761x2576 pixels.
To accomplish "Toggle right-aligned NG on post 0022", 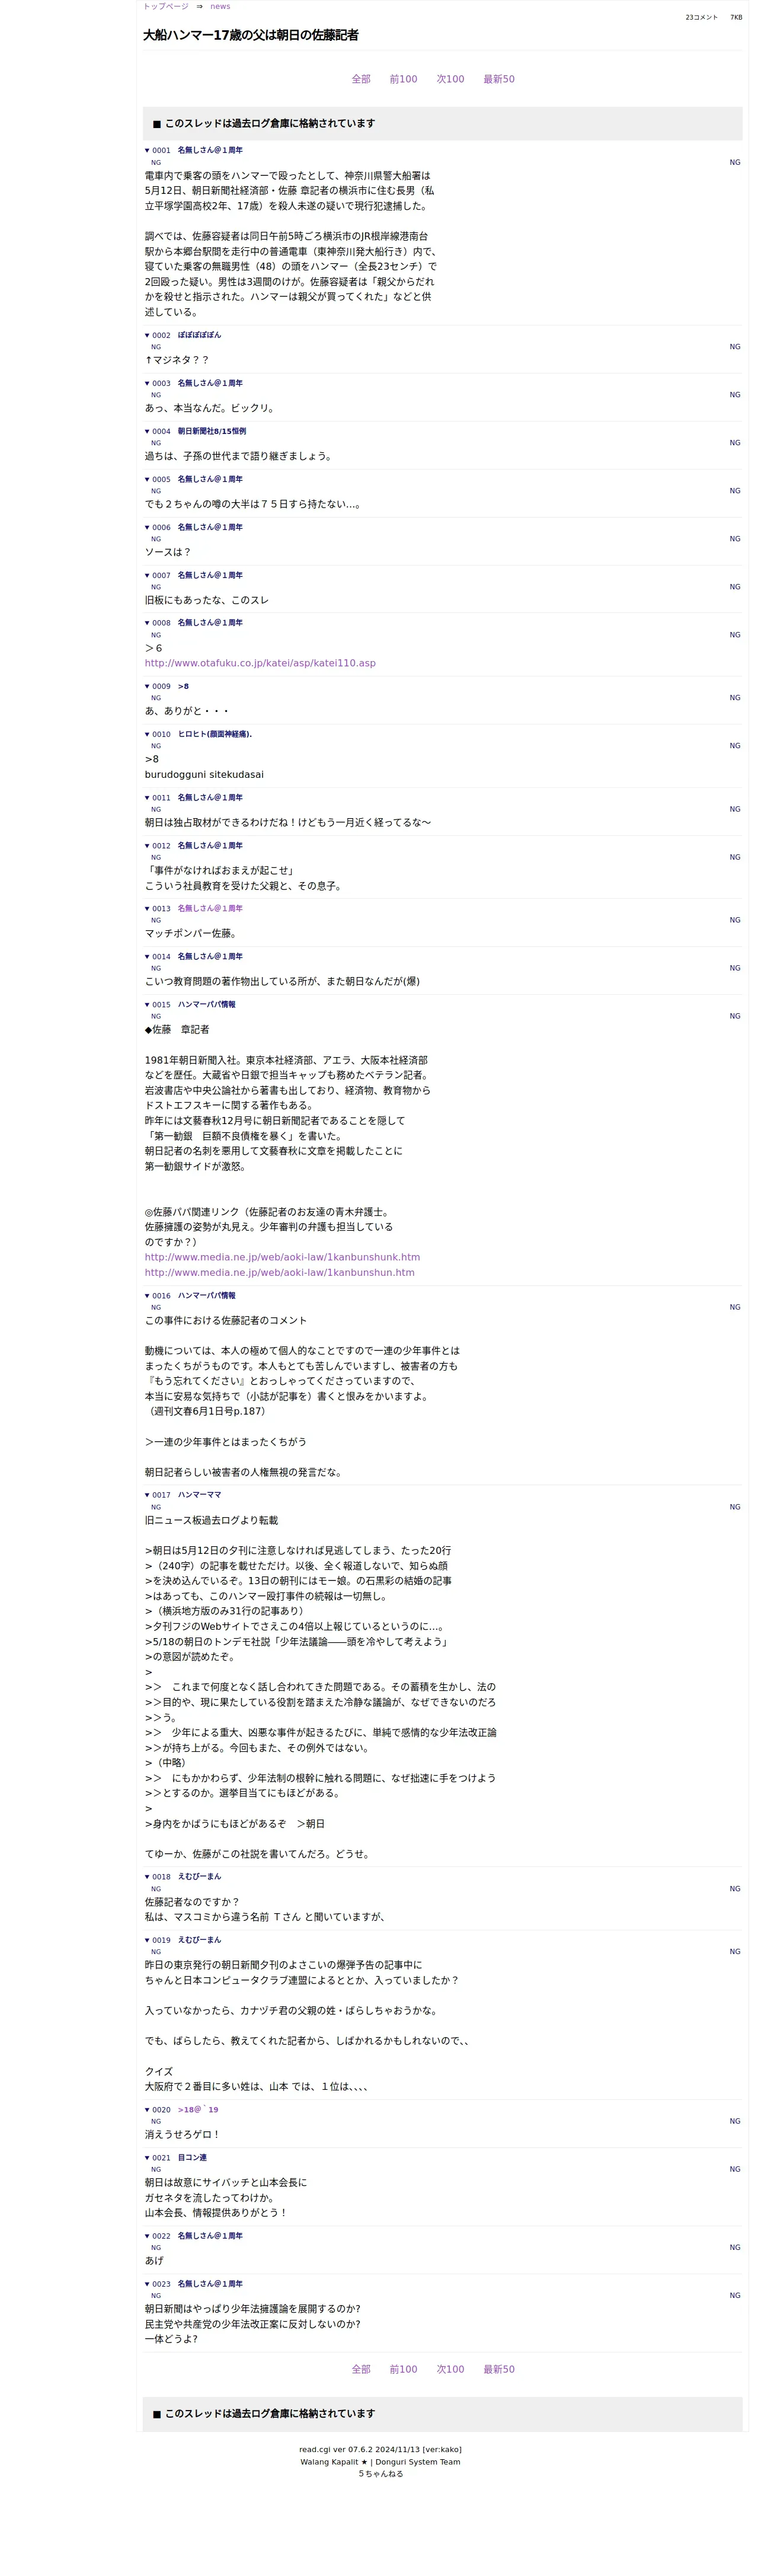I will click(x=735, y=2247).
